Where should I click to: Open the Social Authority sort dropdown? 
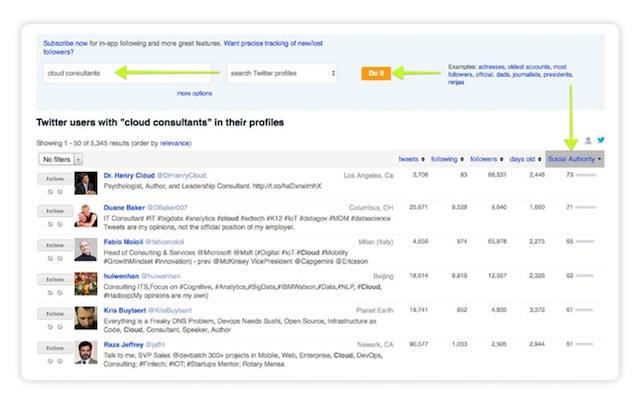point(575,159)
